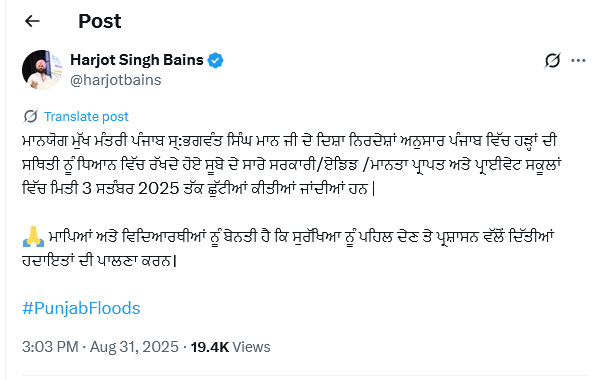
Task: Click the folded hands emoji
Action: (x=33, y=237)
